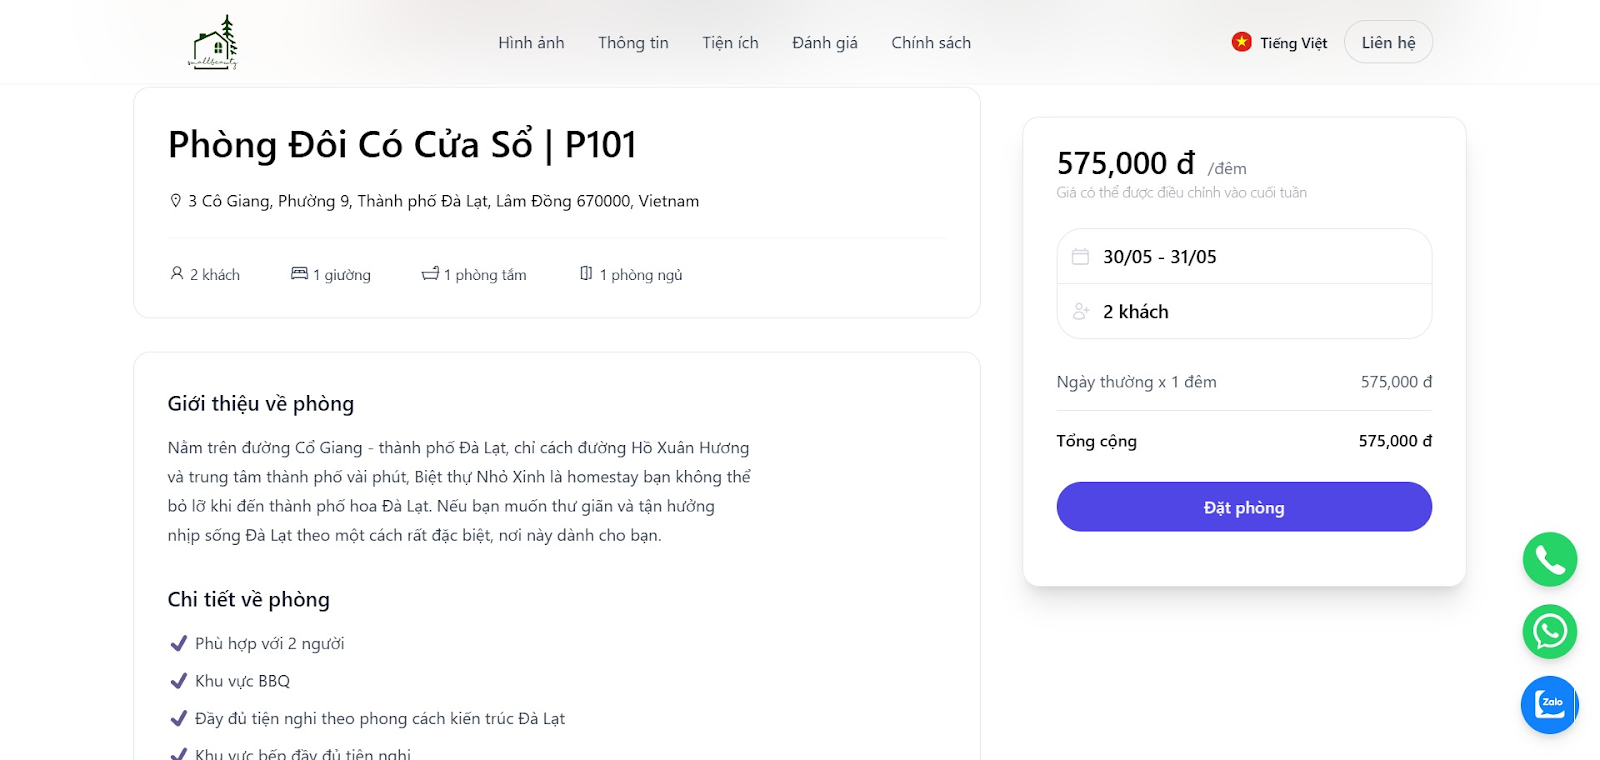The width and height of the screenshot is (1600, 760).
Task: Open the Tiếng Việt language selector
Action: tap(1280, 42)
